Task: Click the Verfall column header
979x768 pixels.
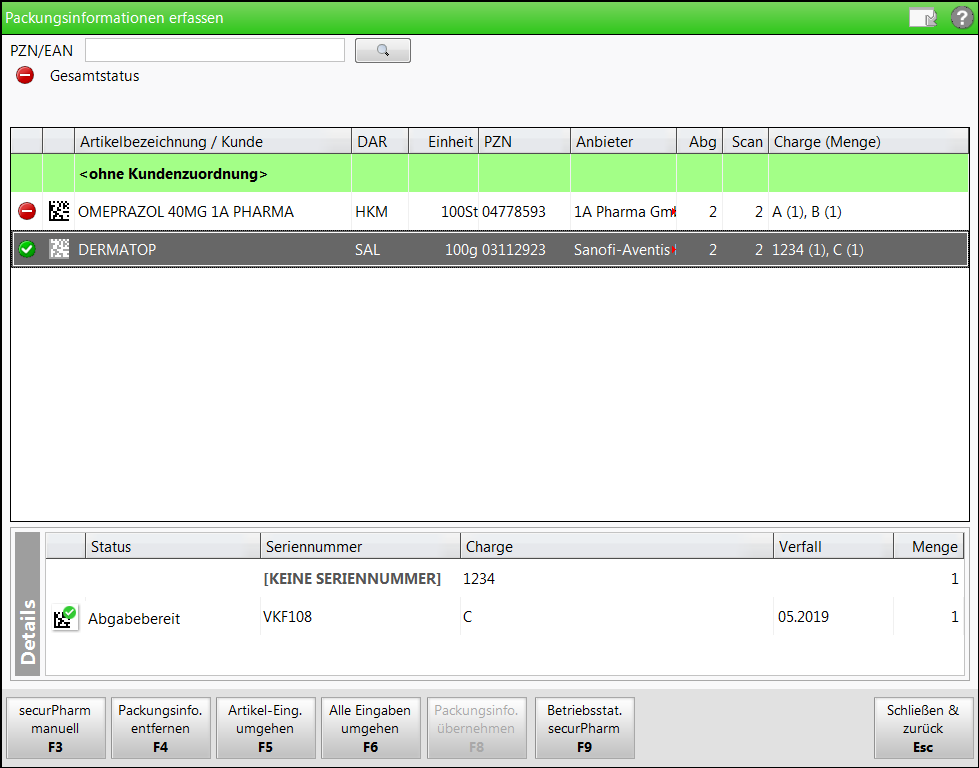Action: click(x=834, y=546)
